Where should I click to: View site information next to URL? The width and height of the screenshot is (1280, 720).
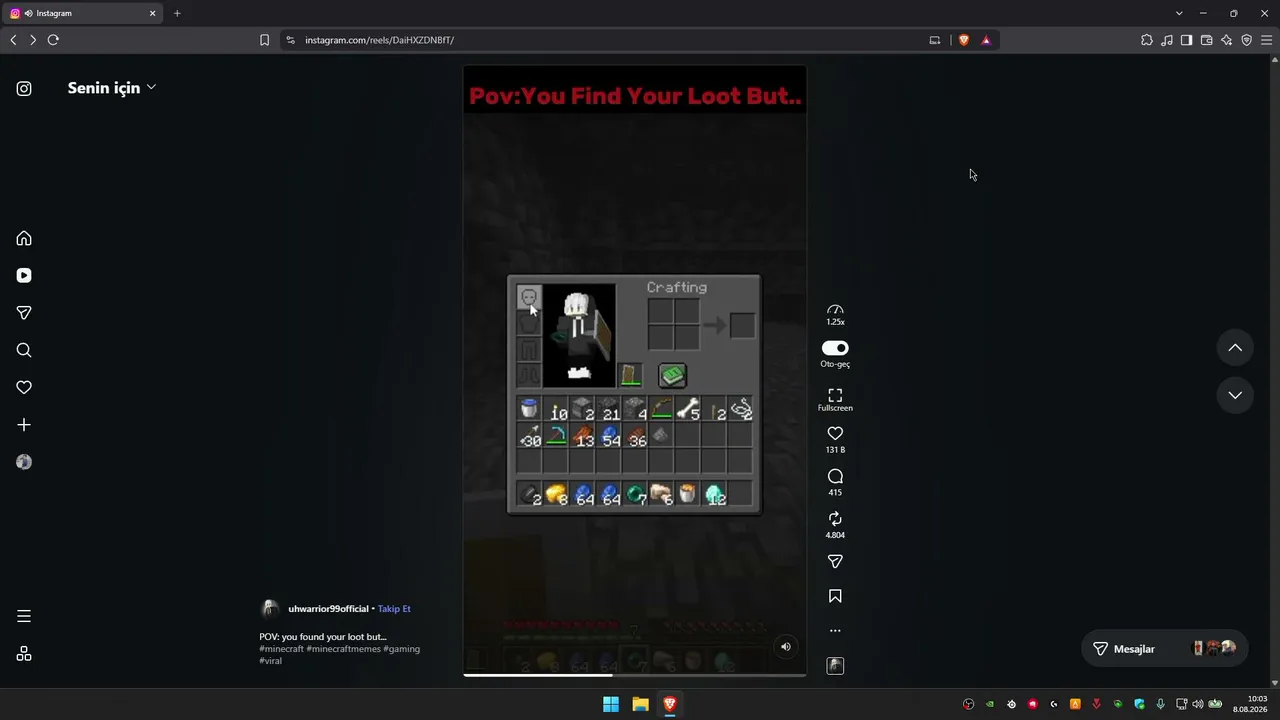click(290, 40)
